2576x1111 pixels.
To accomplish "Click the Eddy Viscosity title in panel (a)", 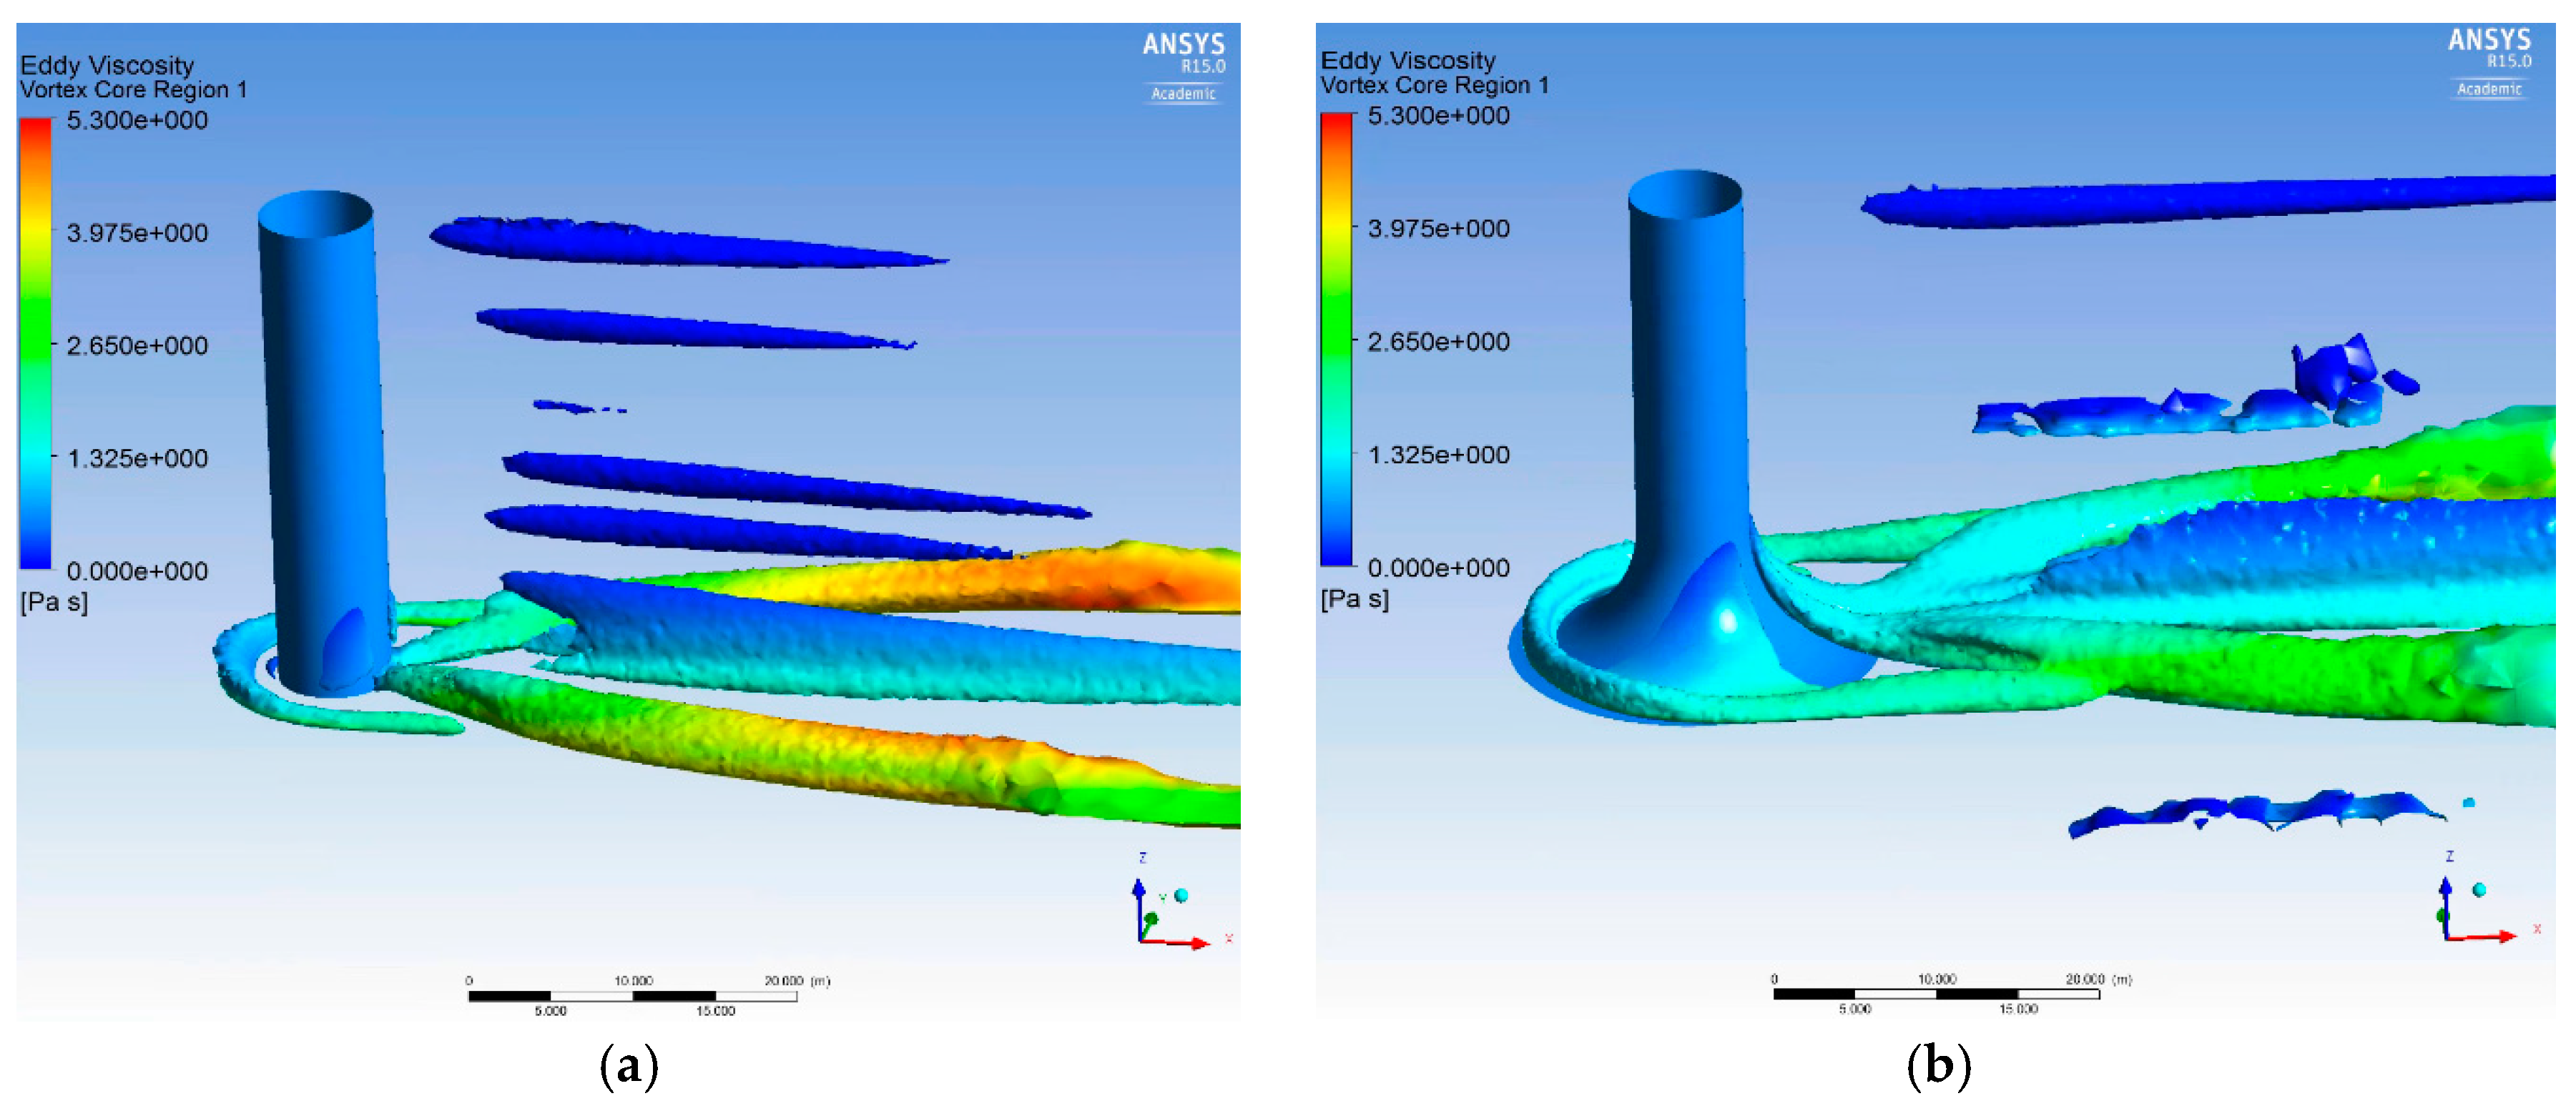I will 107,65.
